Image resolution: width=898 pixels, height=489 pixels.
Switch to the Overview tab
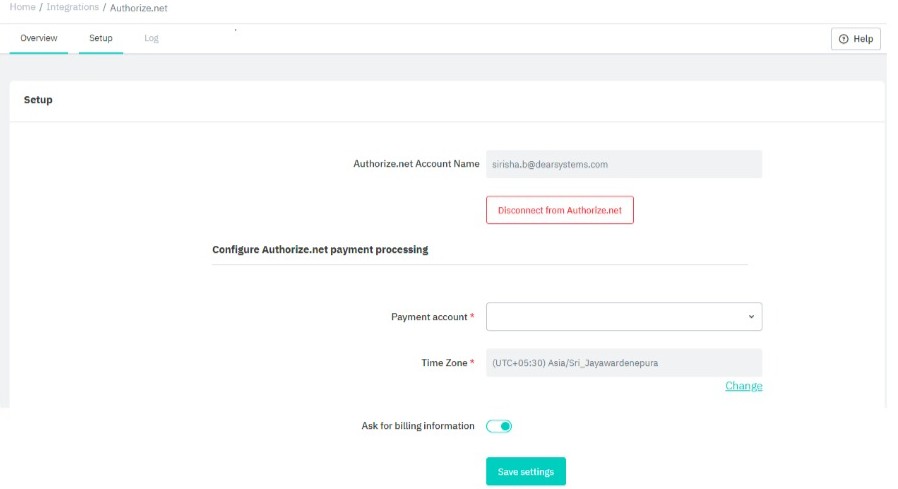pos(39,38)
